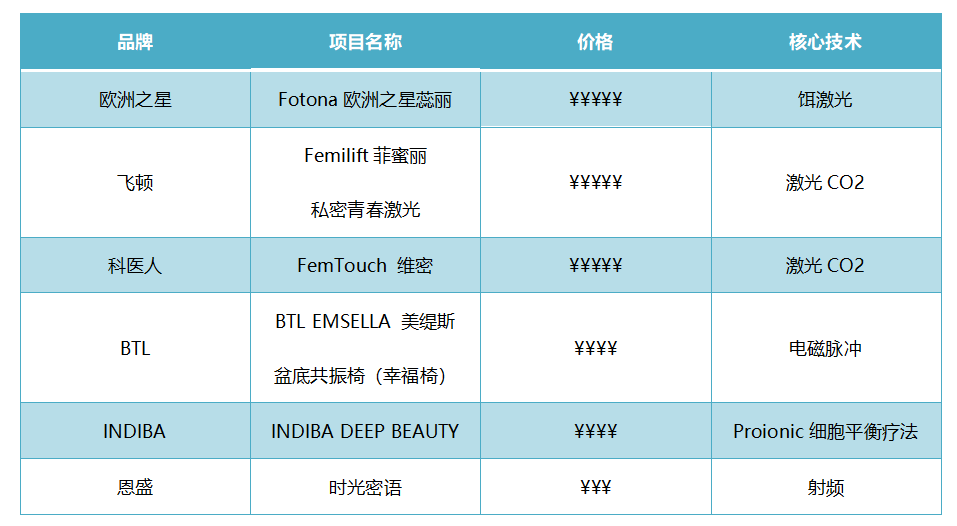957x526 pixels.
Task: Click the Proionic 细胞平衡疗法 cell
Action: click(826, 431)
